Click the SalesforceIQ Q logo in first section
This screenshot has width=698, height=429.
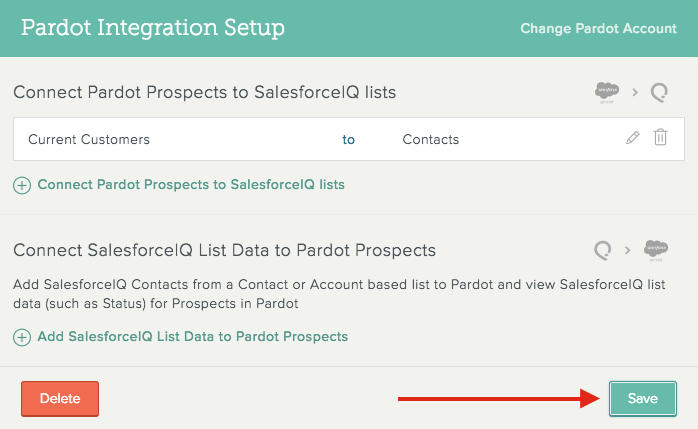(659, 93)
